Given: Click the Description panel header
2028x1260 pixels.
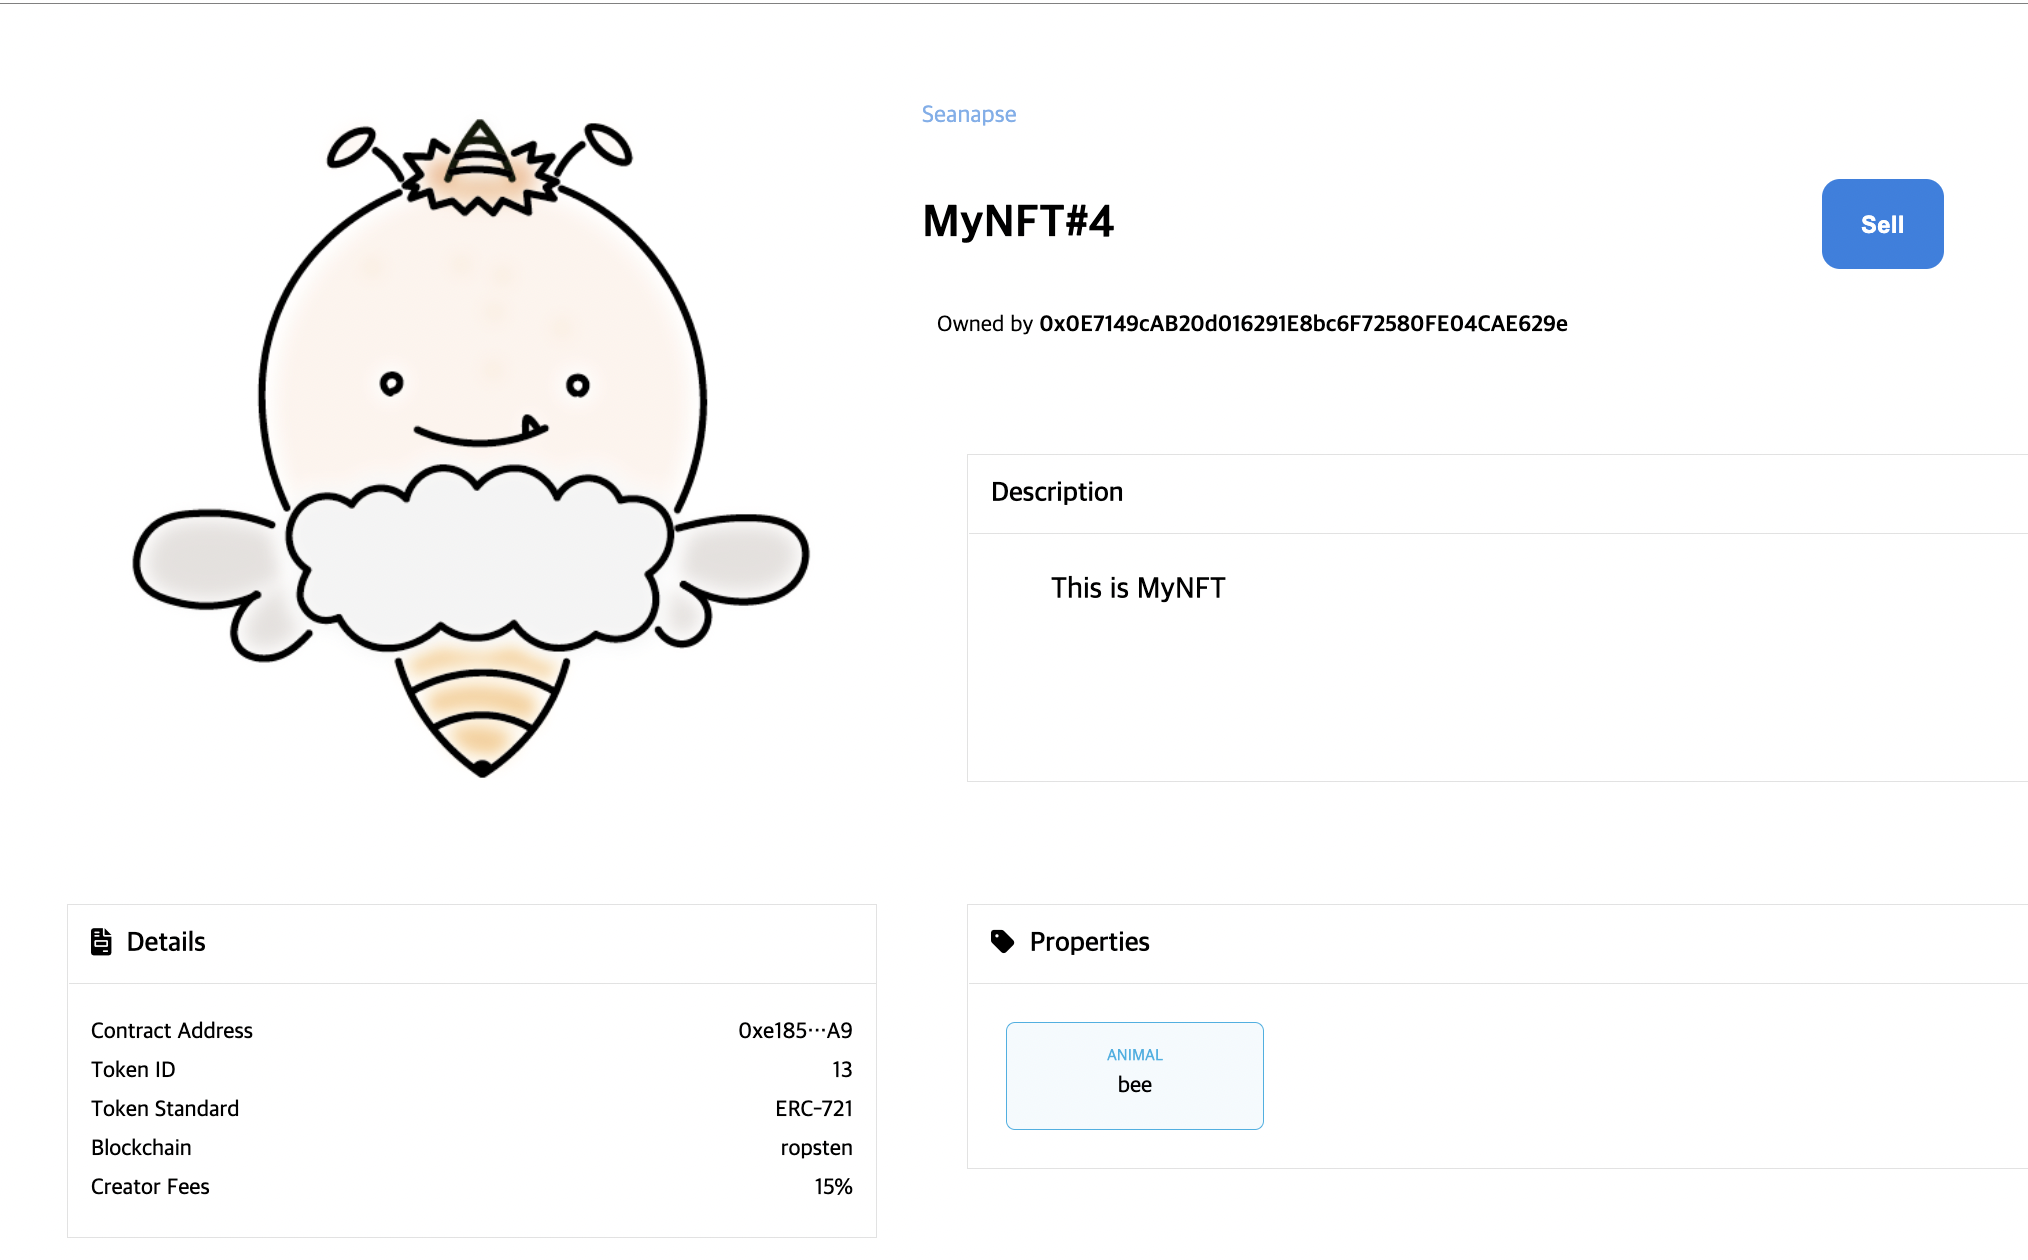Looking at the screenshot, I should [x=1497, y=493].
